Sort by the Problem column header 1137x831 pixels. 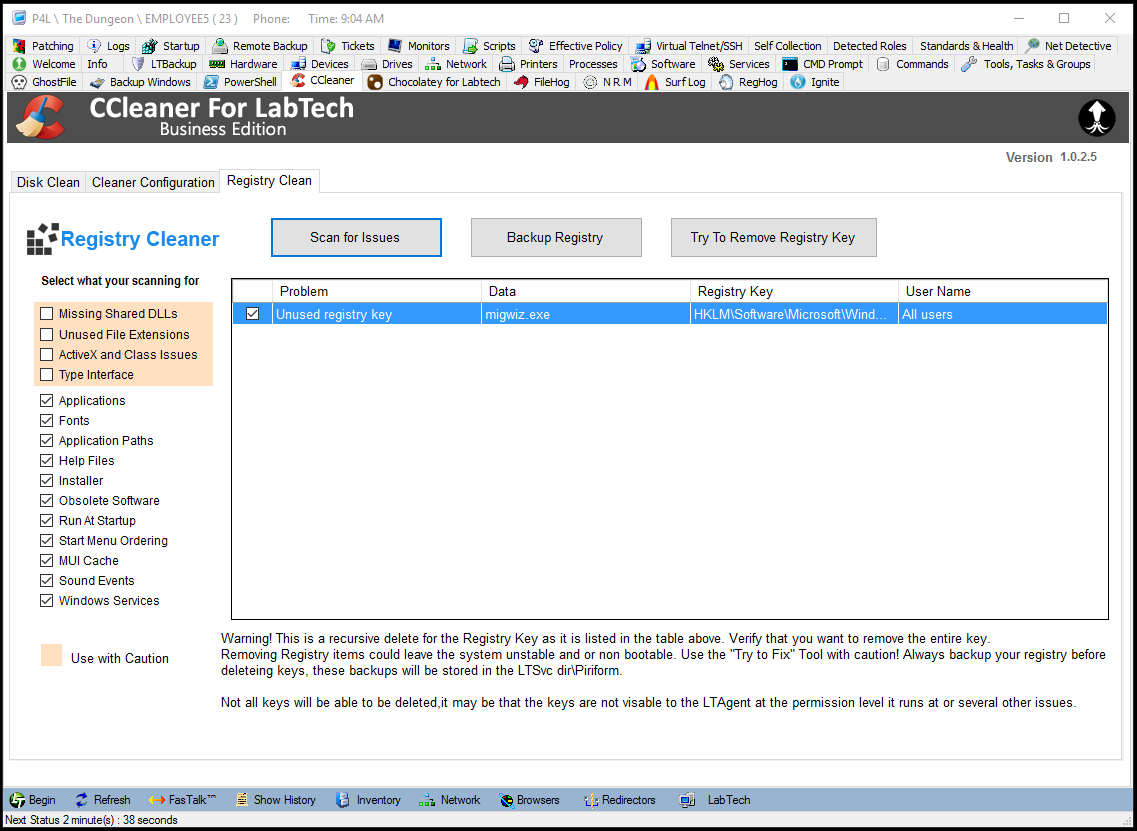pos(376,292)
